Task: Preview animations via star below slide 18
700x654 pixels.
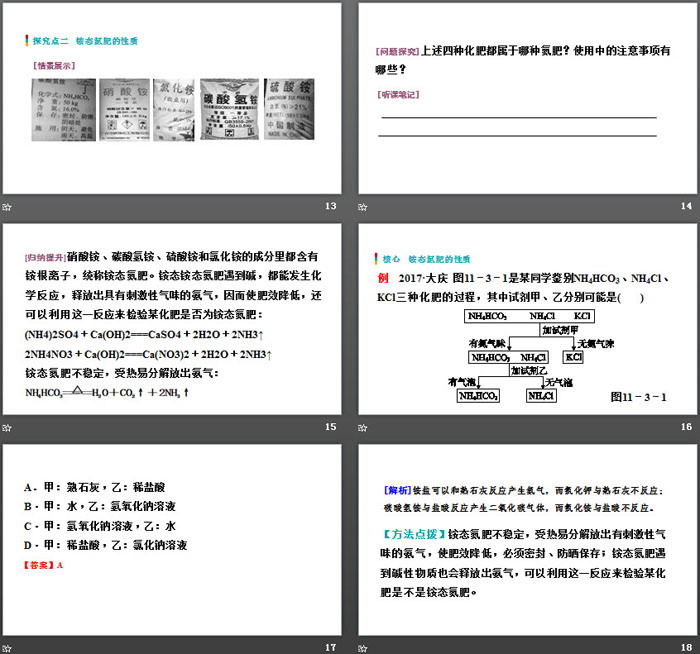Action: (364, 647)
